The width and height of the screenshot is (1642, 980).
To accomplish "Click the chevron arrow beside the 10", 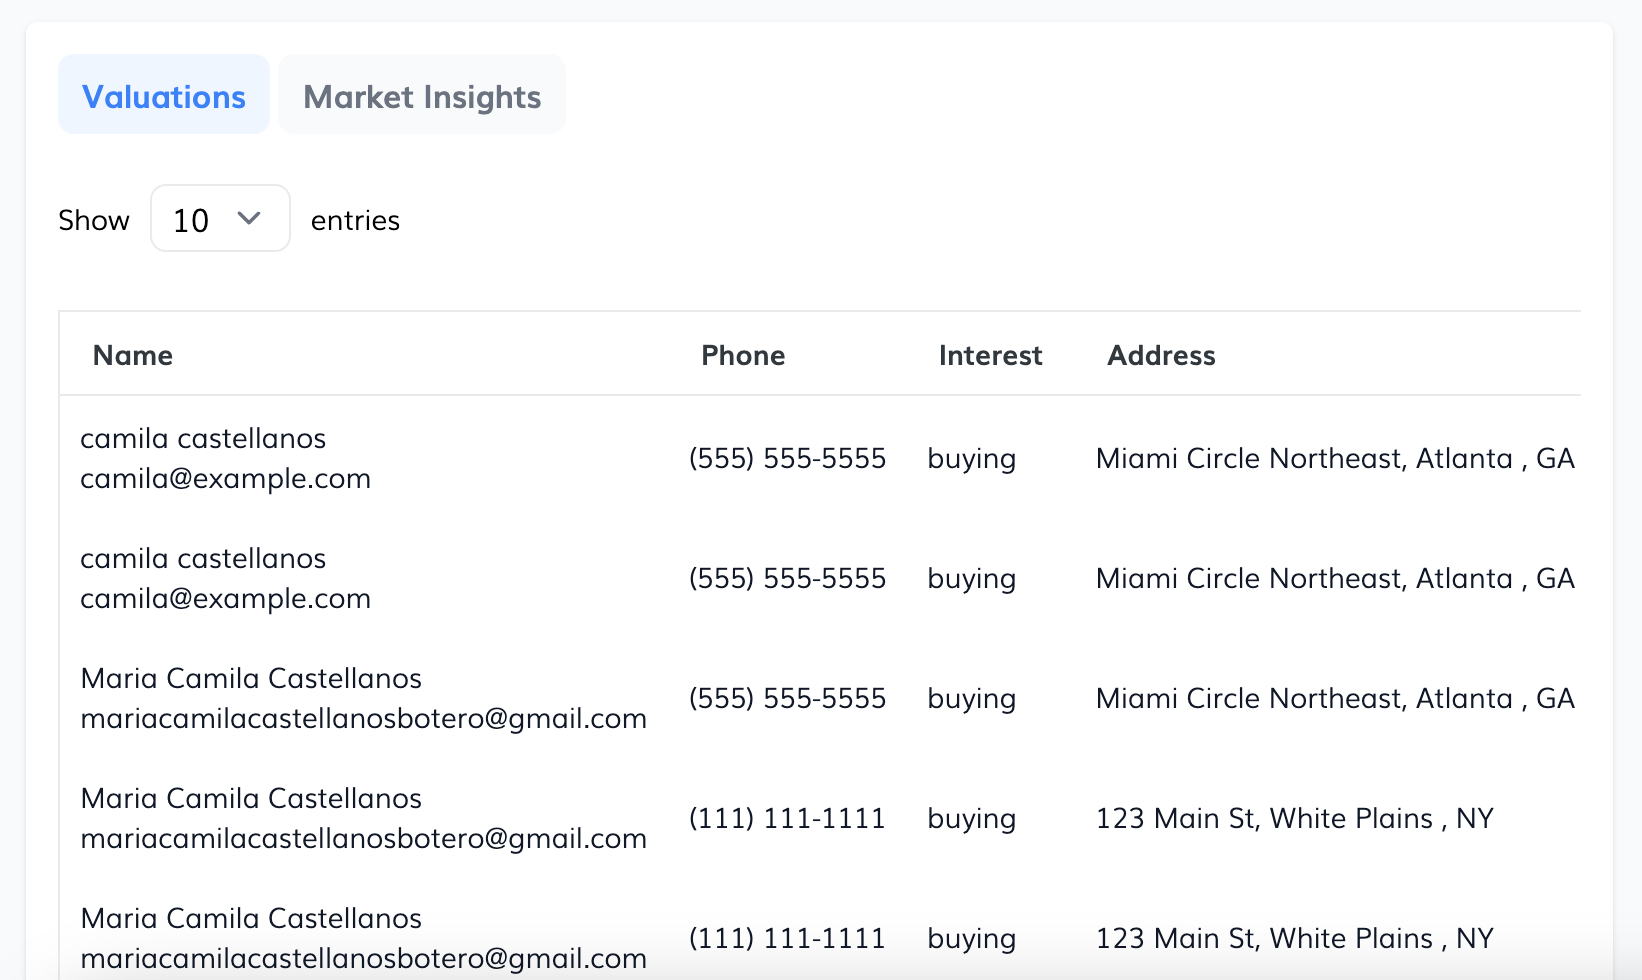I will (x=249, y=218).
